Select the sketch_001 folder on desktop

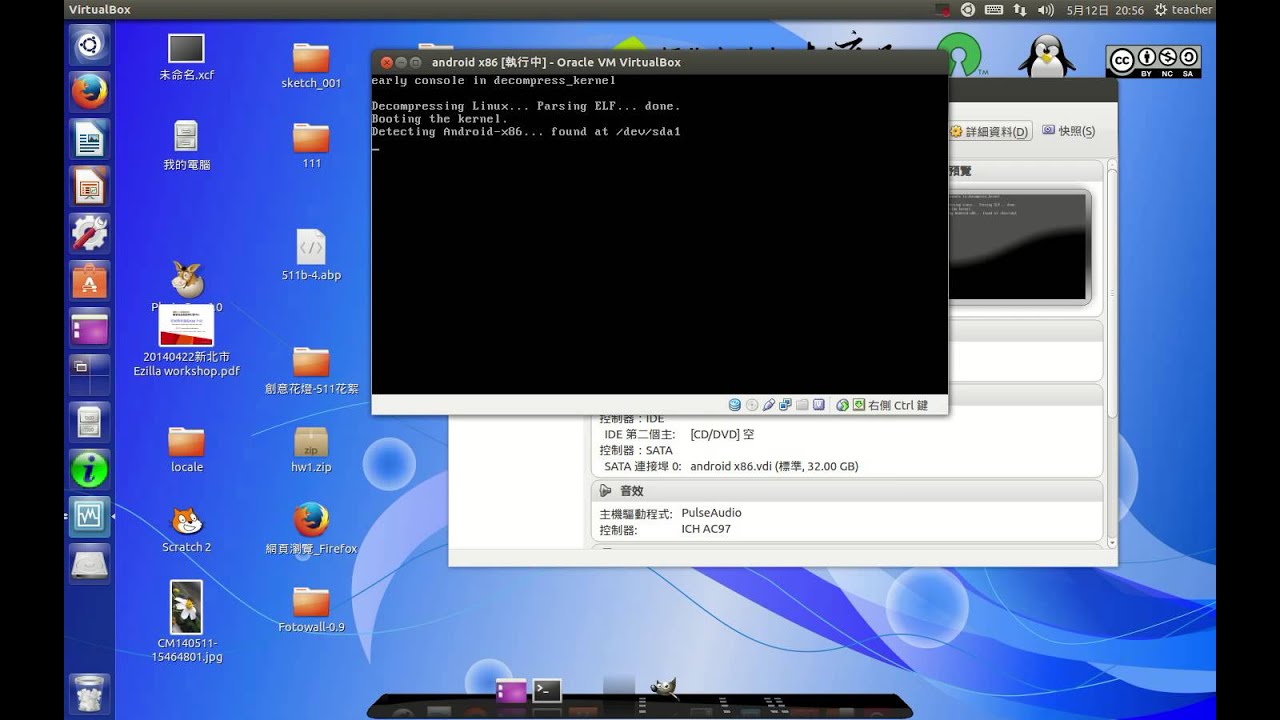(x=311, y=65)
